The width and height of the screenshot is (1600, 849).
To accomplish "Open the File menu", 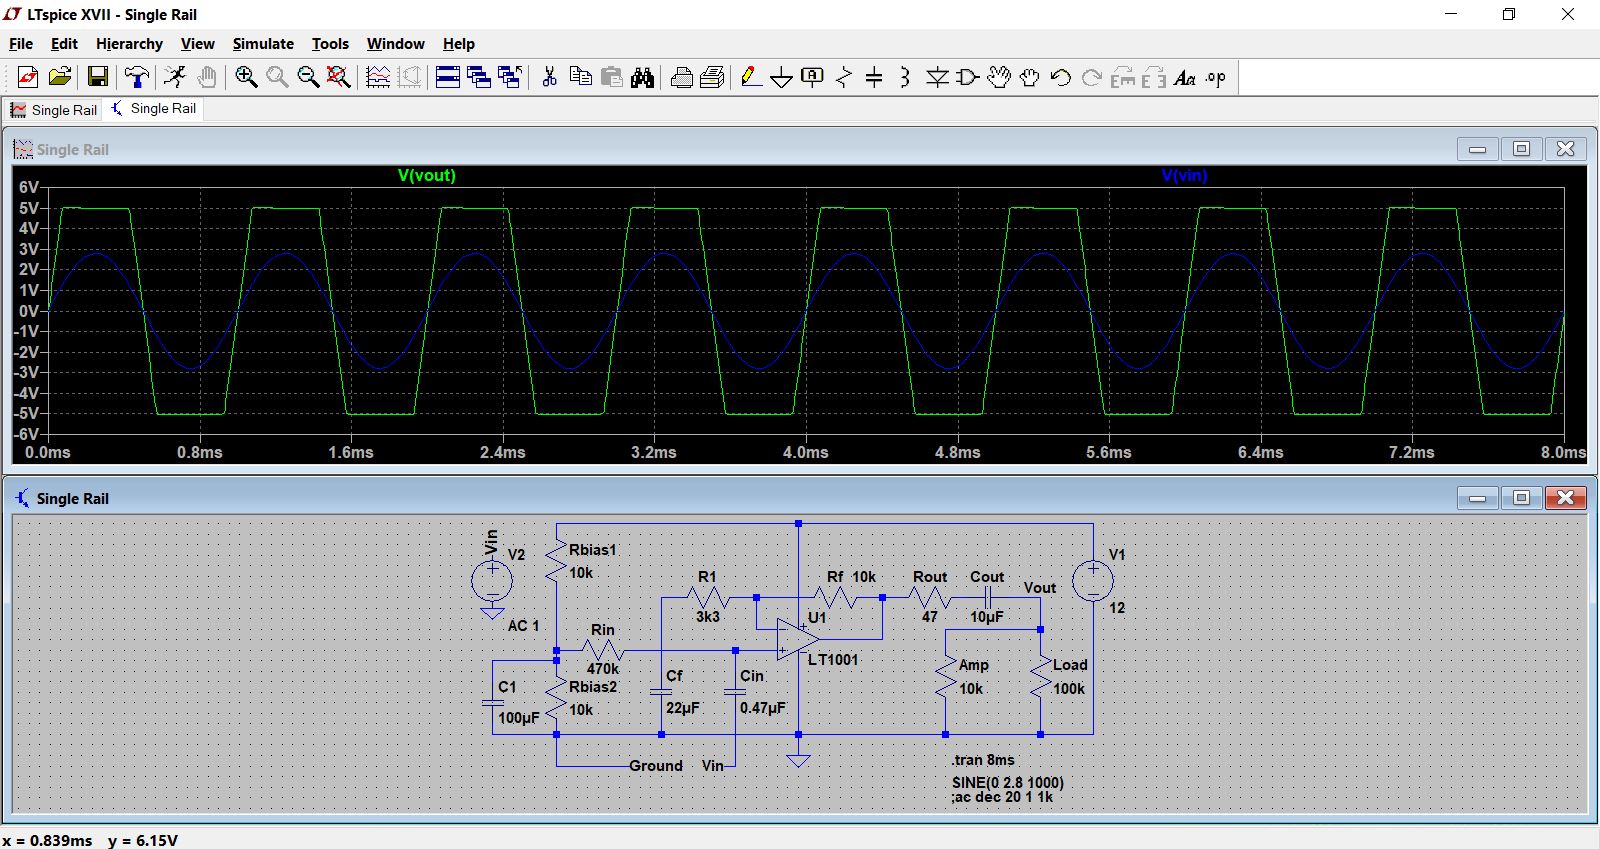I will pos(21,44).
